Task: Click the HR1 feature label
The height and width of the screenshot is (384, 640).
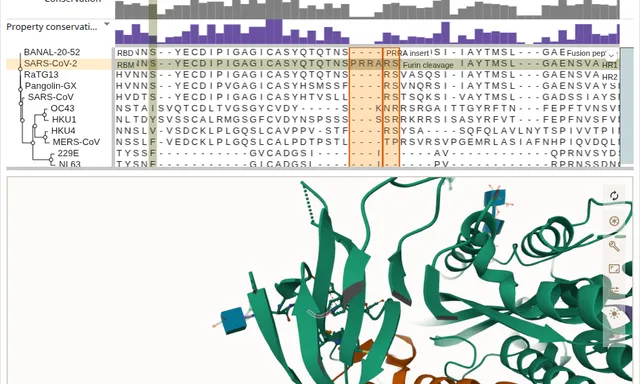Action: [610, 65]
